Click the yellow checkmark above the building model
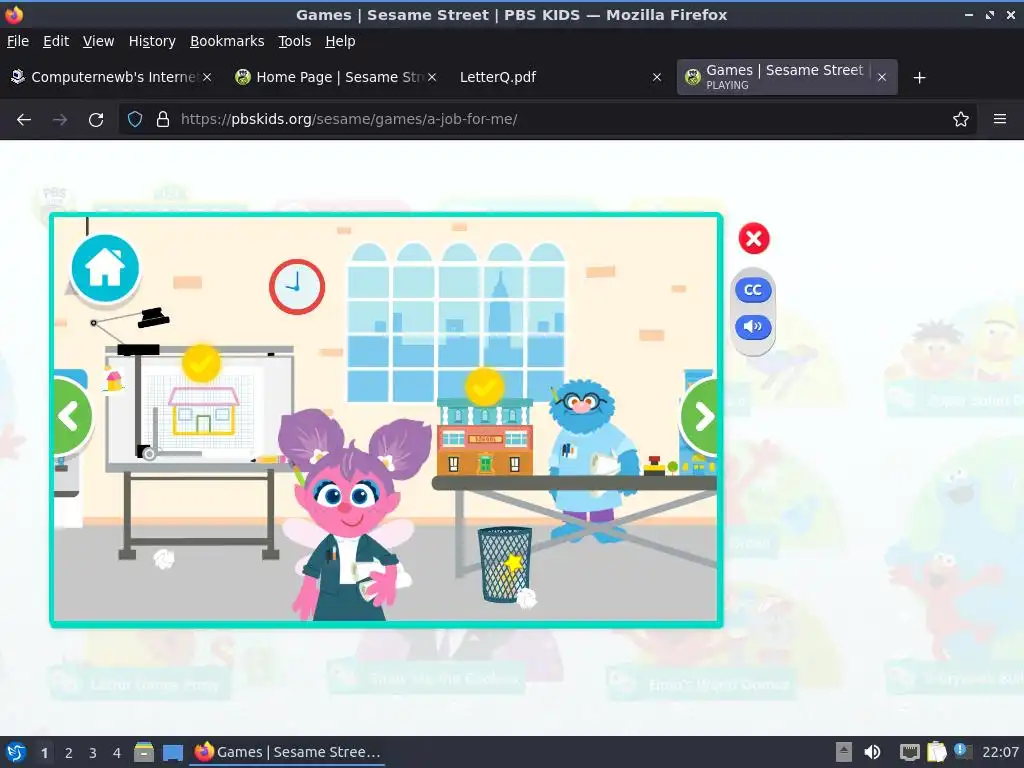 pyautogui.click(x=485, y=387)
